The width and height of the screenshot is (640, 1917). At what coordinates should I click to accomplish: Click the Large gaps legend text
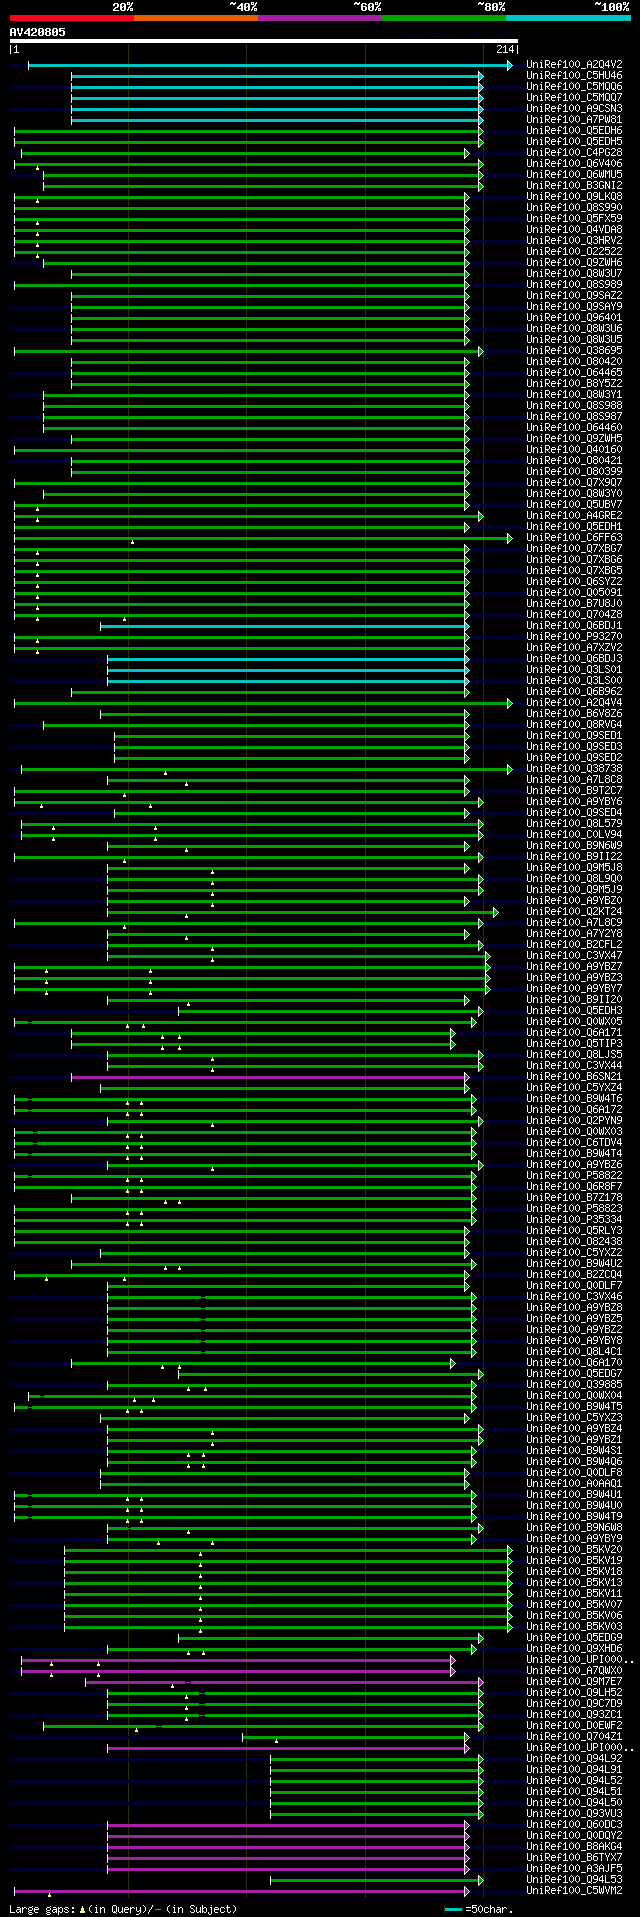(123, 1909)
